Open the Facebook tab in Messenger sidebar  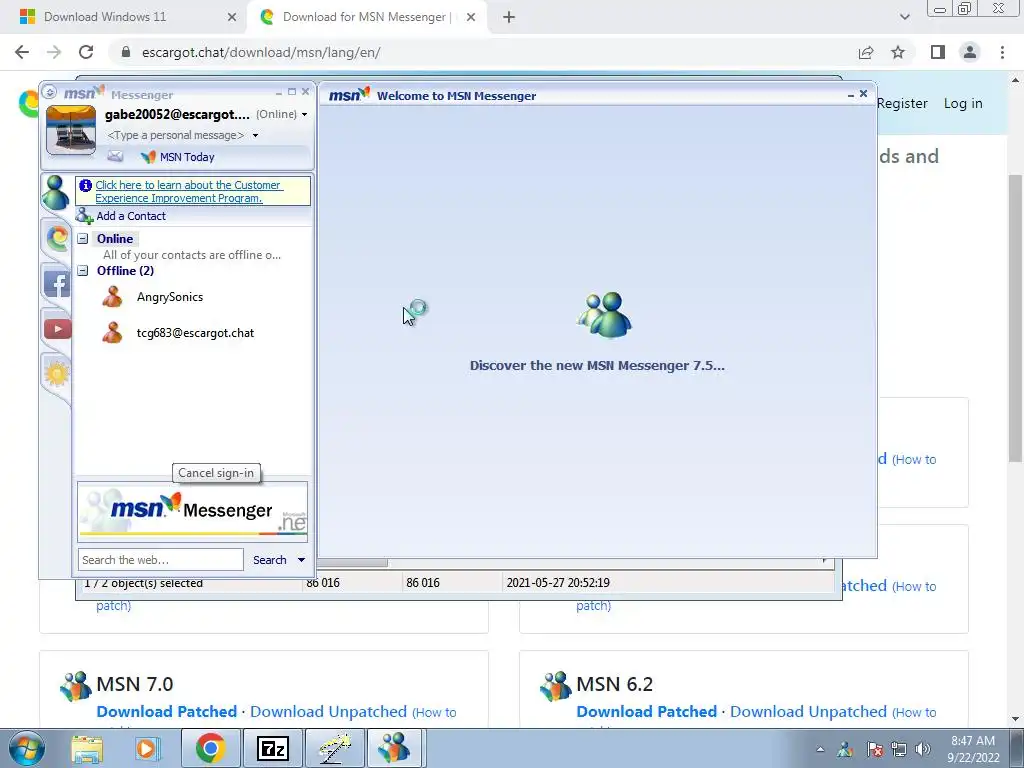57,285
